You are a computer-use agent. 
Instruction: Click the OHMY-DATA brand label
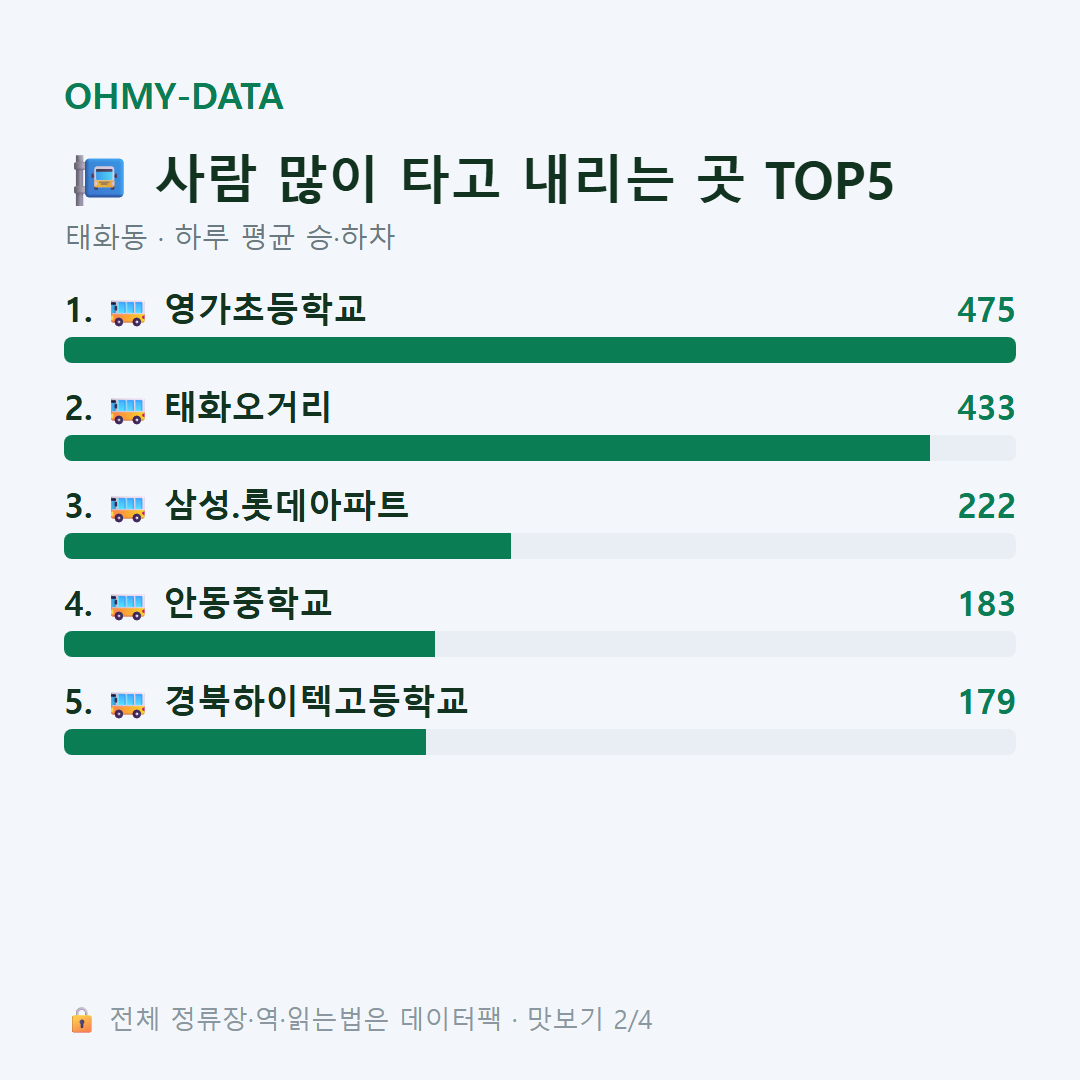[174, 96]
